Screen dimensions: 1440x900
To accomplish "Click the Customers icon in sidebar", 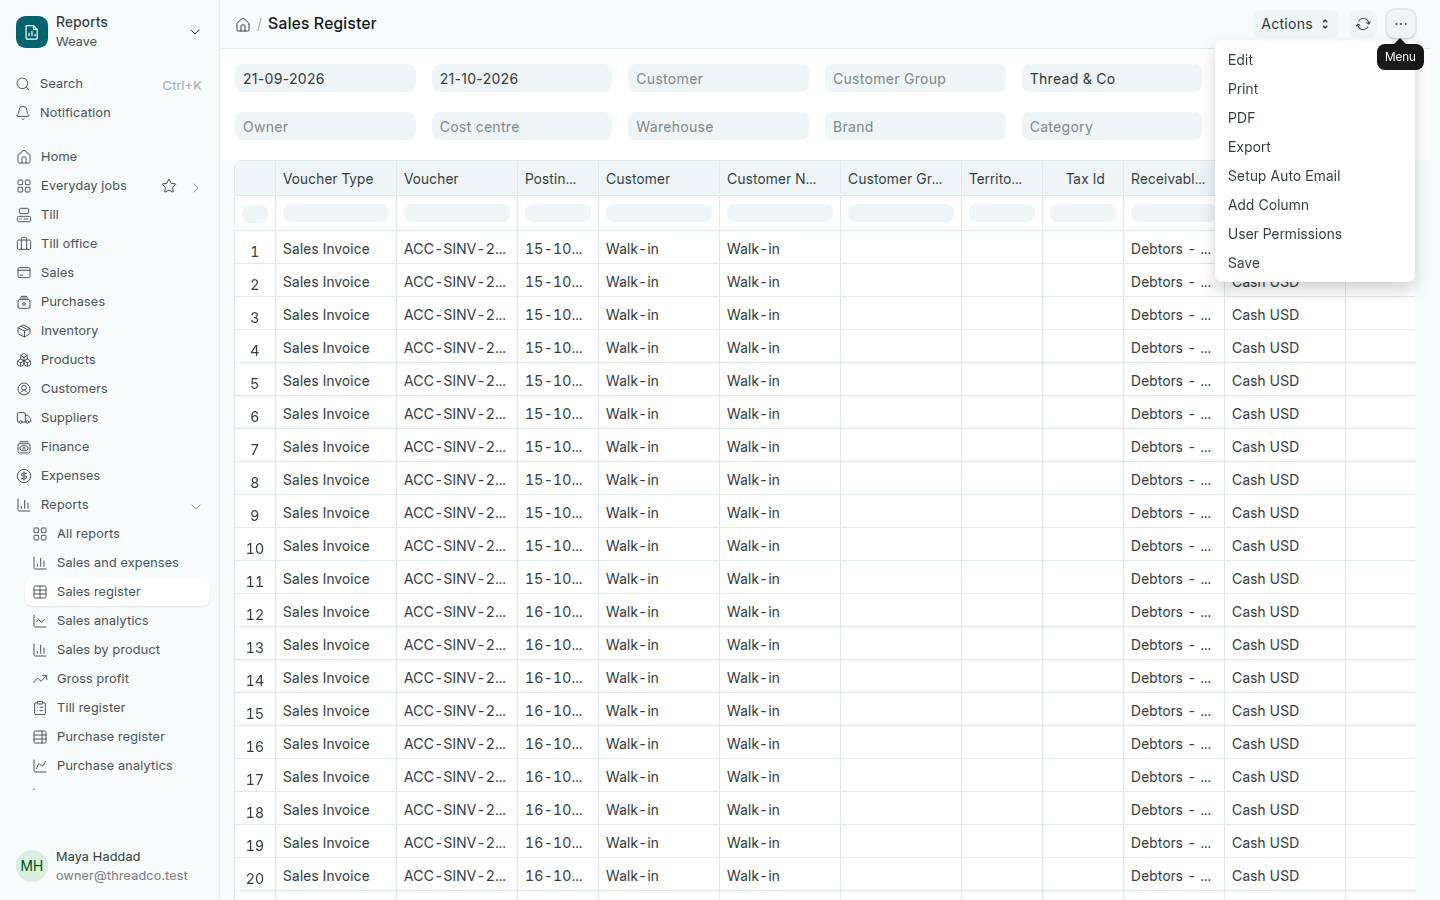I will pyautogui.click(x=24, y=389).
